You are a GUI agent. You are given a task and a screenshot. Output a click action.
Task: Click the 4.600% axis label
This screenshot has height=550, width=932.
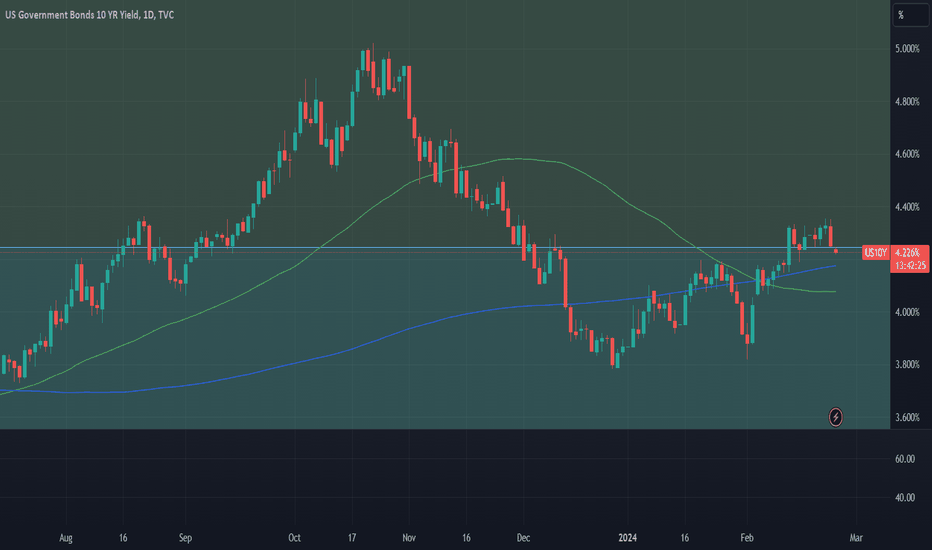tap(907, 154)
